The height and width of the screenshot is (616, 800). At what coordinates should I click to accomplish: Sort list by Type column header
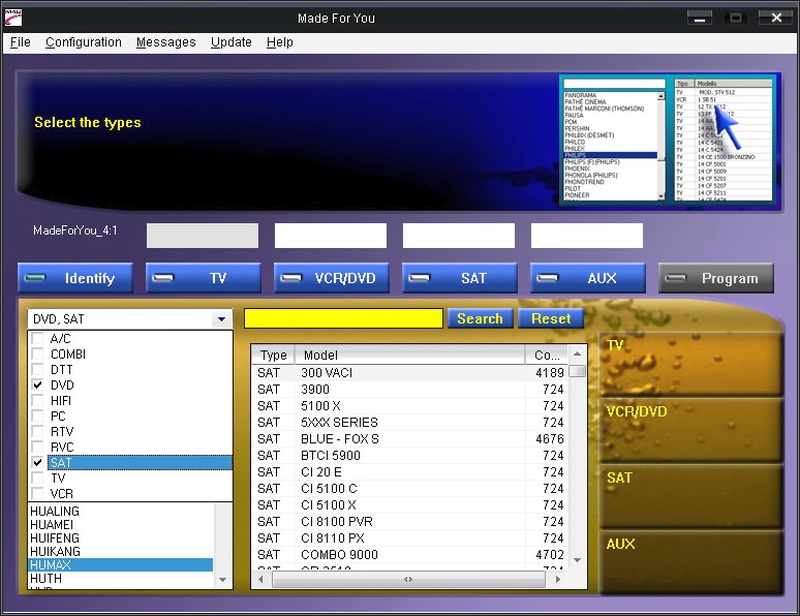273,355
